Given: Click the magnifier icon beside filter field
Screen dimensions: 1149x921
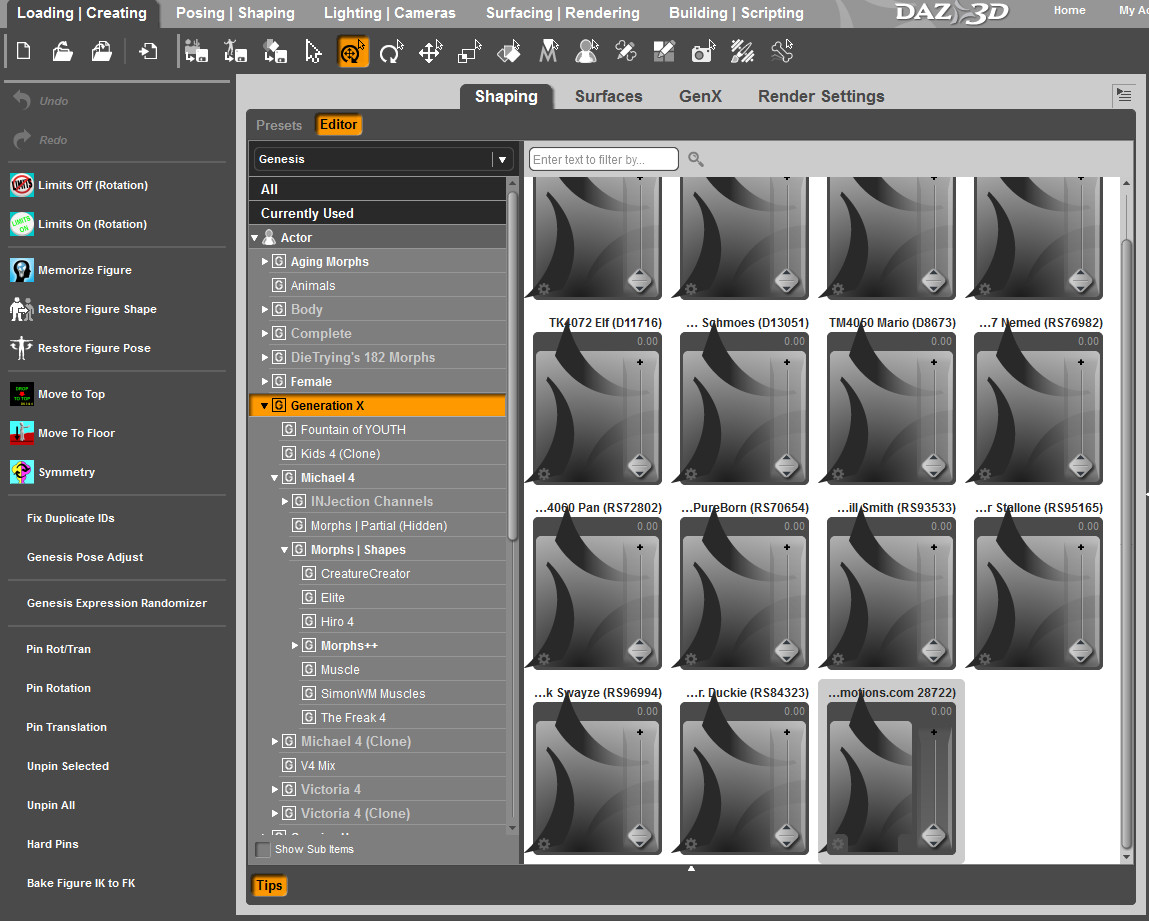Looking at the screenshot, I should tap(696, 159).
